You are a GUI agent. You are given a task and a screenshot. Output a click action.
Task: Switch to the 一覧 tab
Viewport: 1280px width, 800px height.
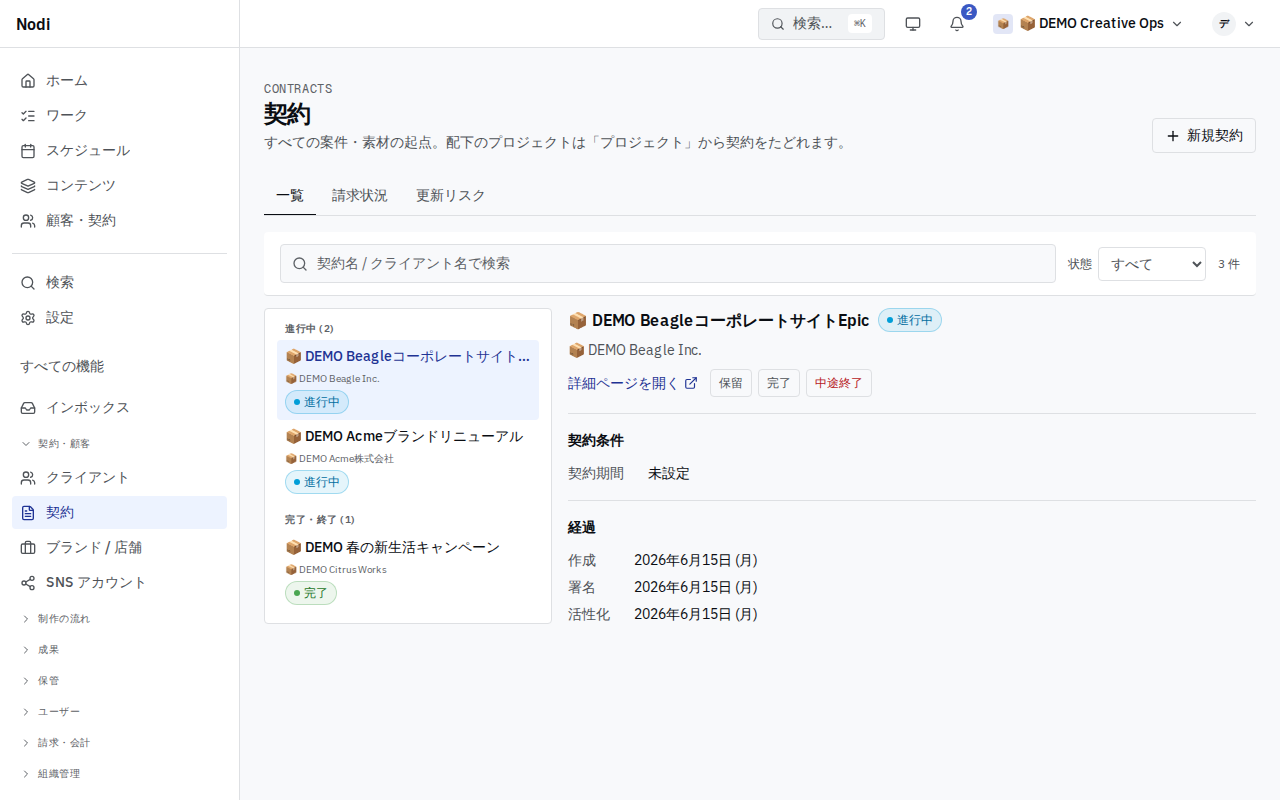(x=290, y=196)
